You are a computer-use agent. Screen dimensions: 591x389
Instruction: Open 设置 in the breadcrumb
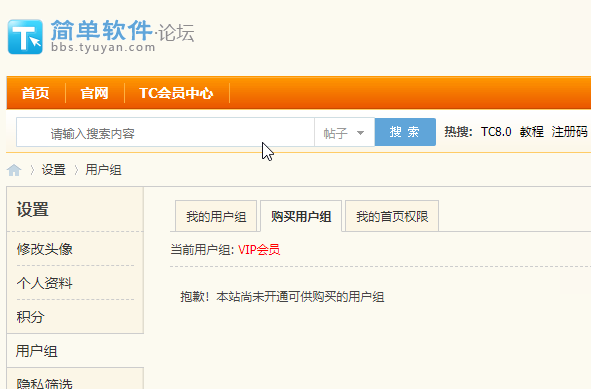click(54, 170)
